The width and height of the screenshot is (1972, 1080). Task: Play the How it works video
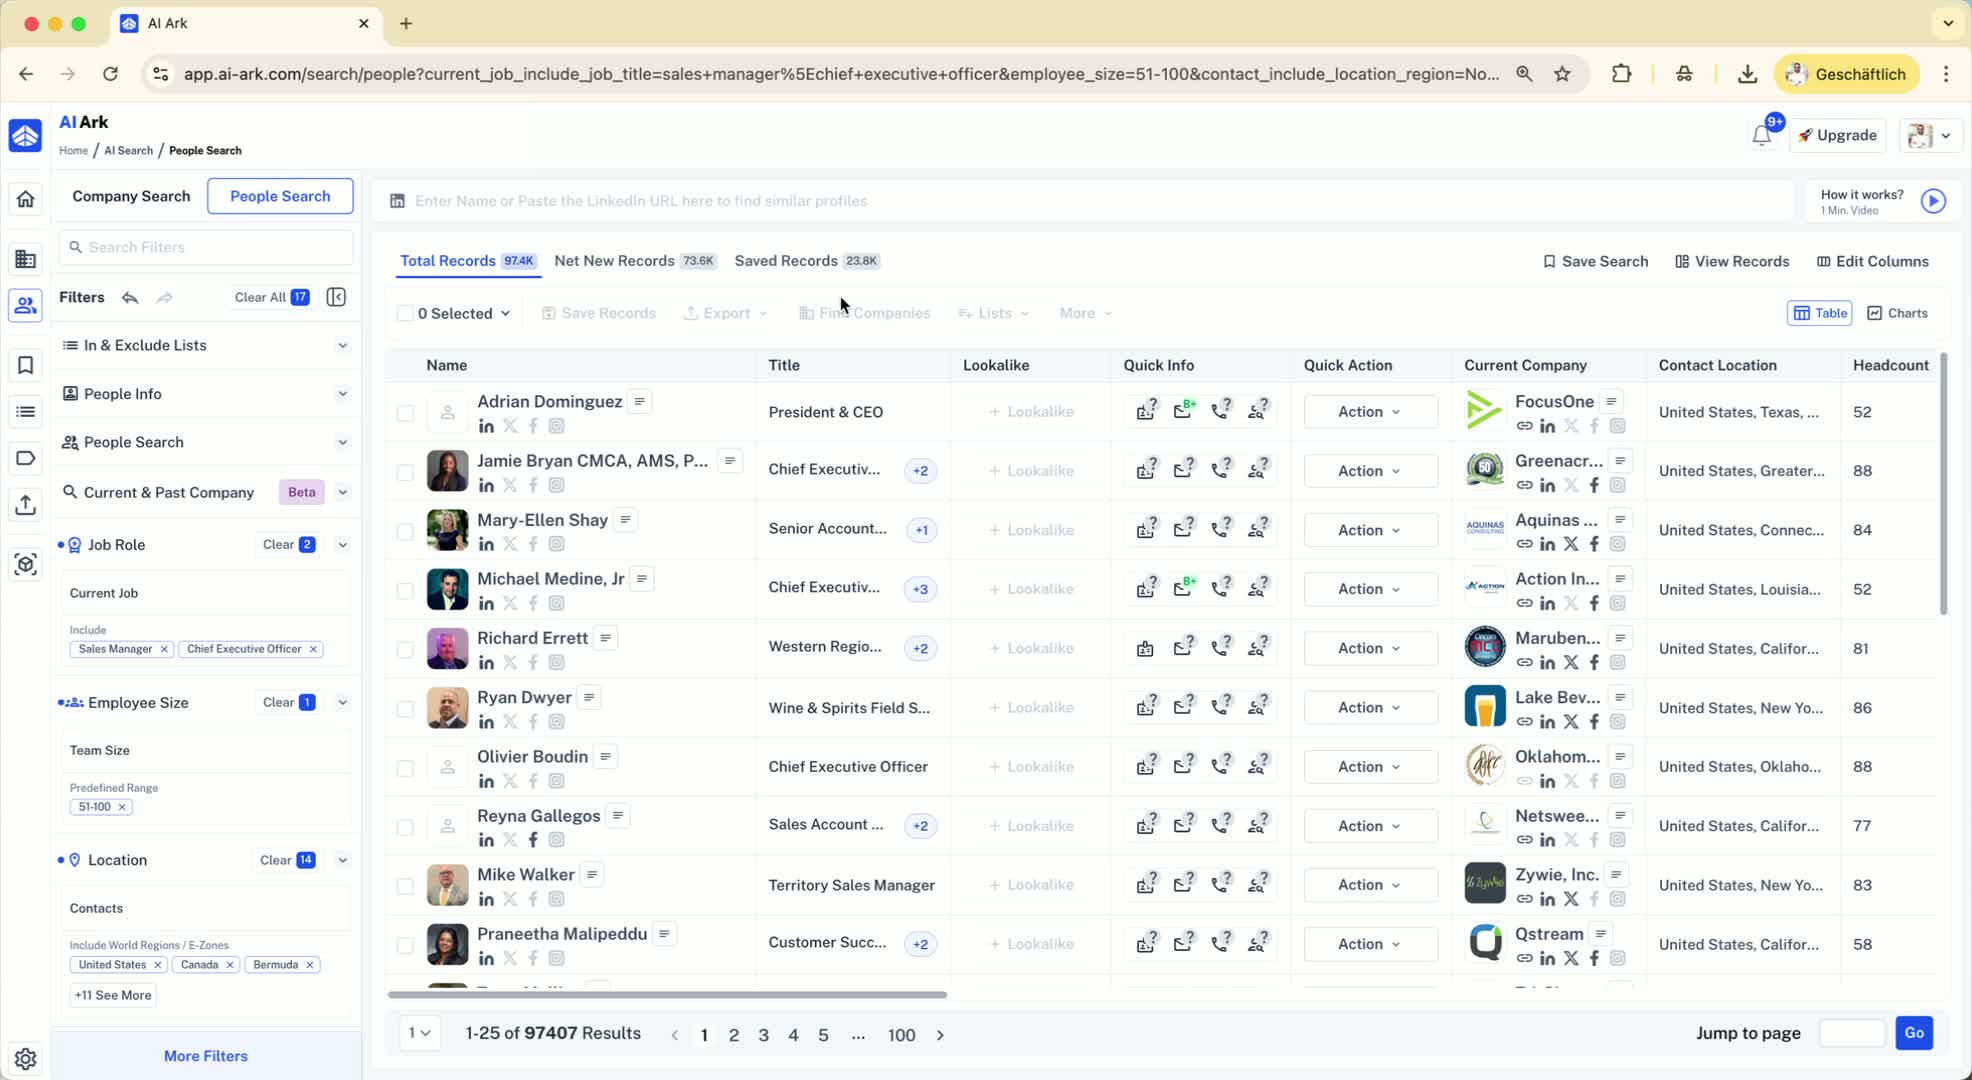pyautogui.click(x=1933, y=201)
